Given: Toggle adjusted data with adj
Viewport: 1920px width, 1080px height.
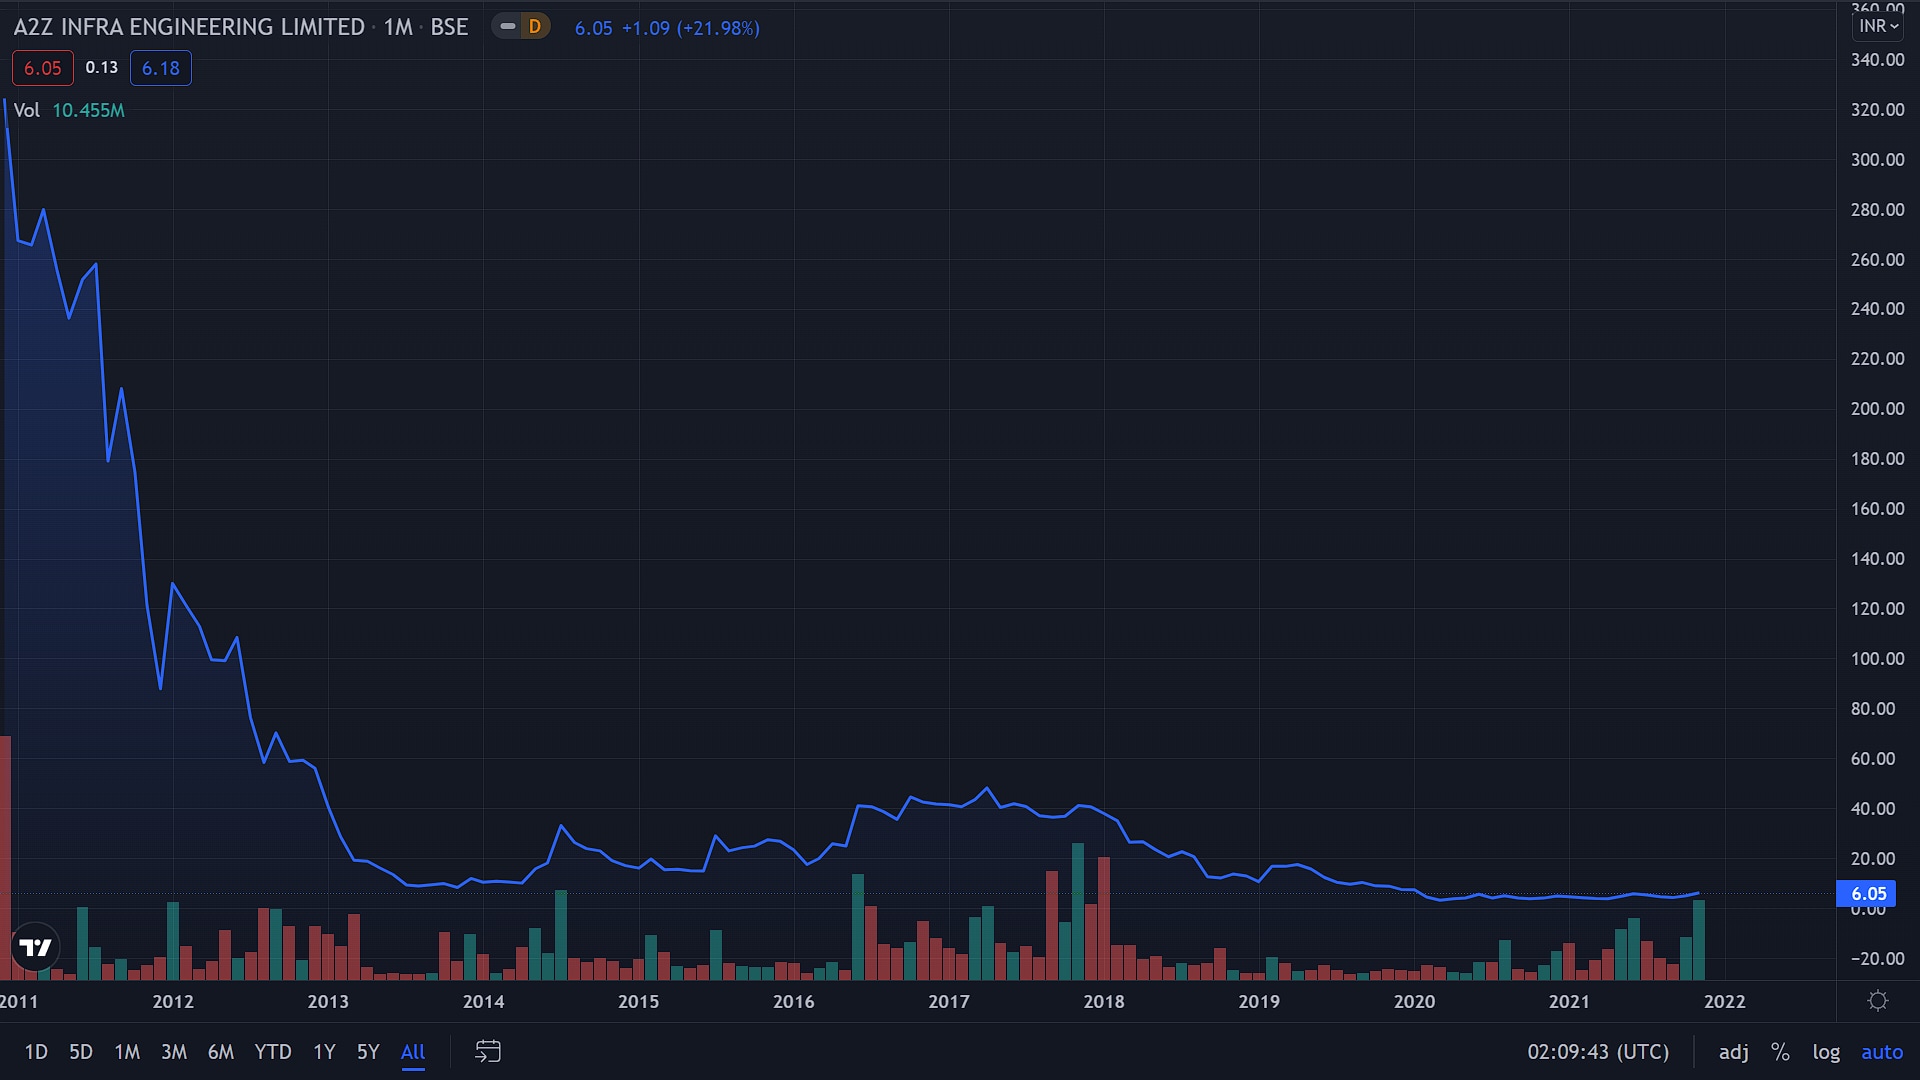Looking at the screenshot, I should [x=1733, y=1051].
